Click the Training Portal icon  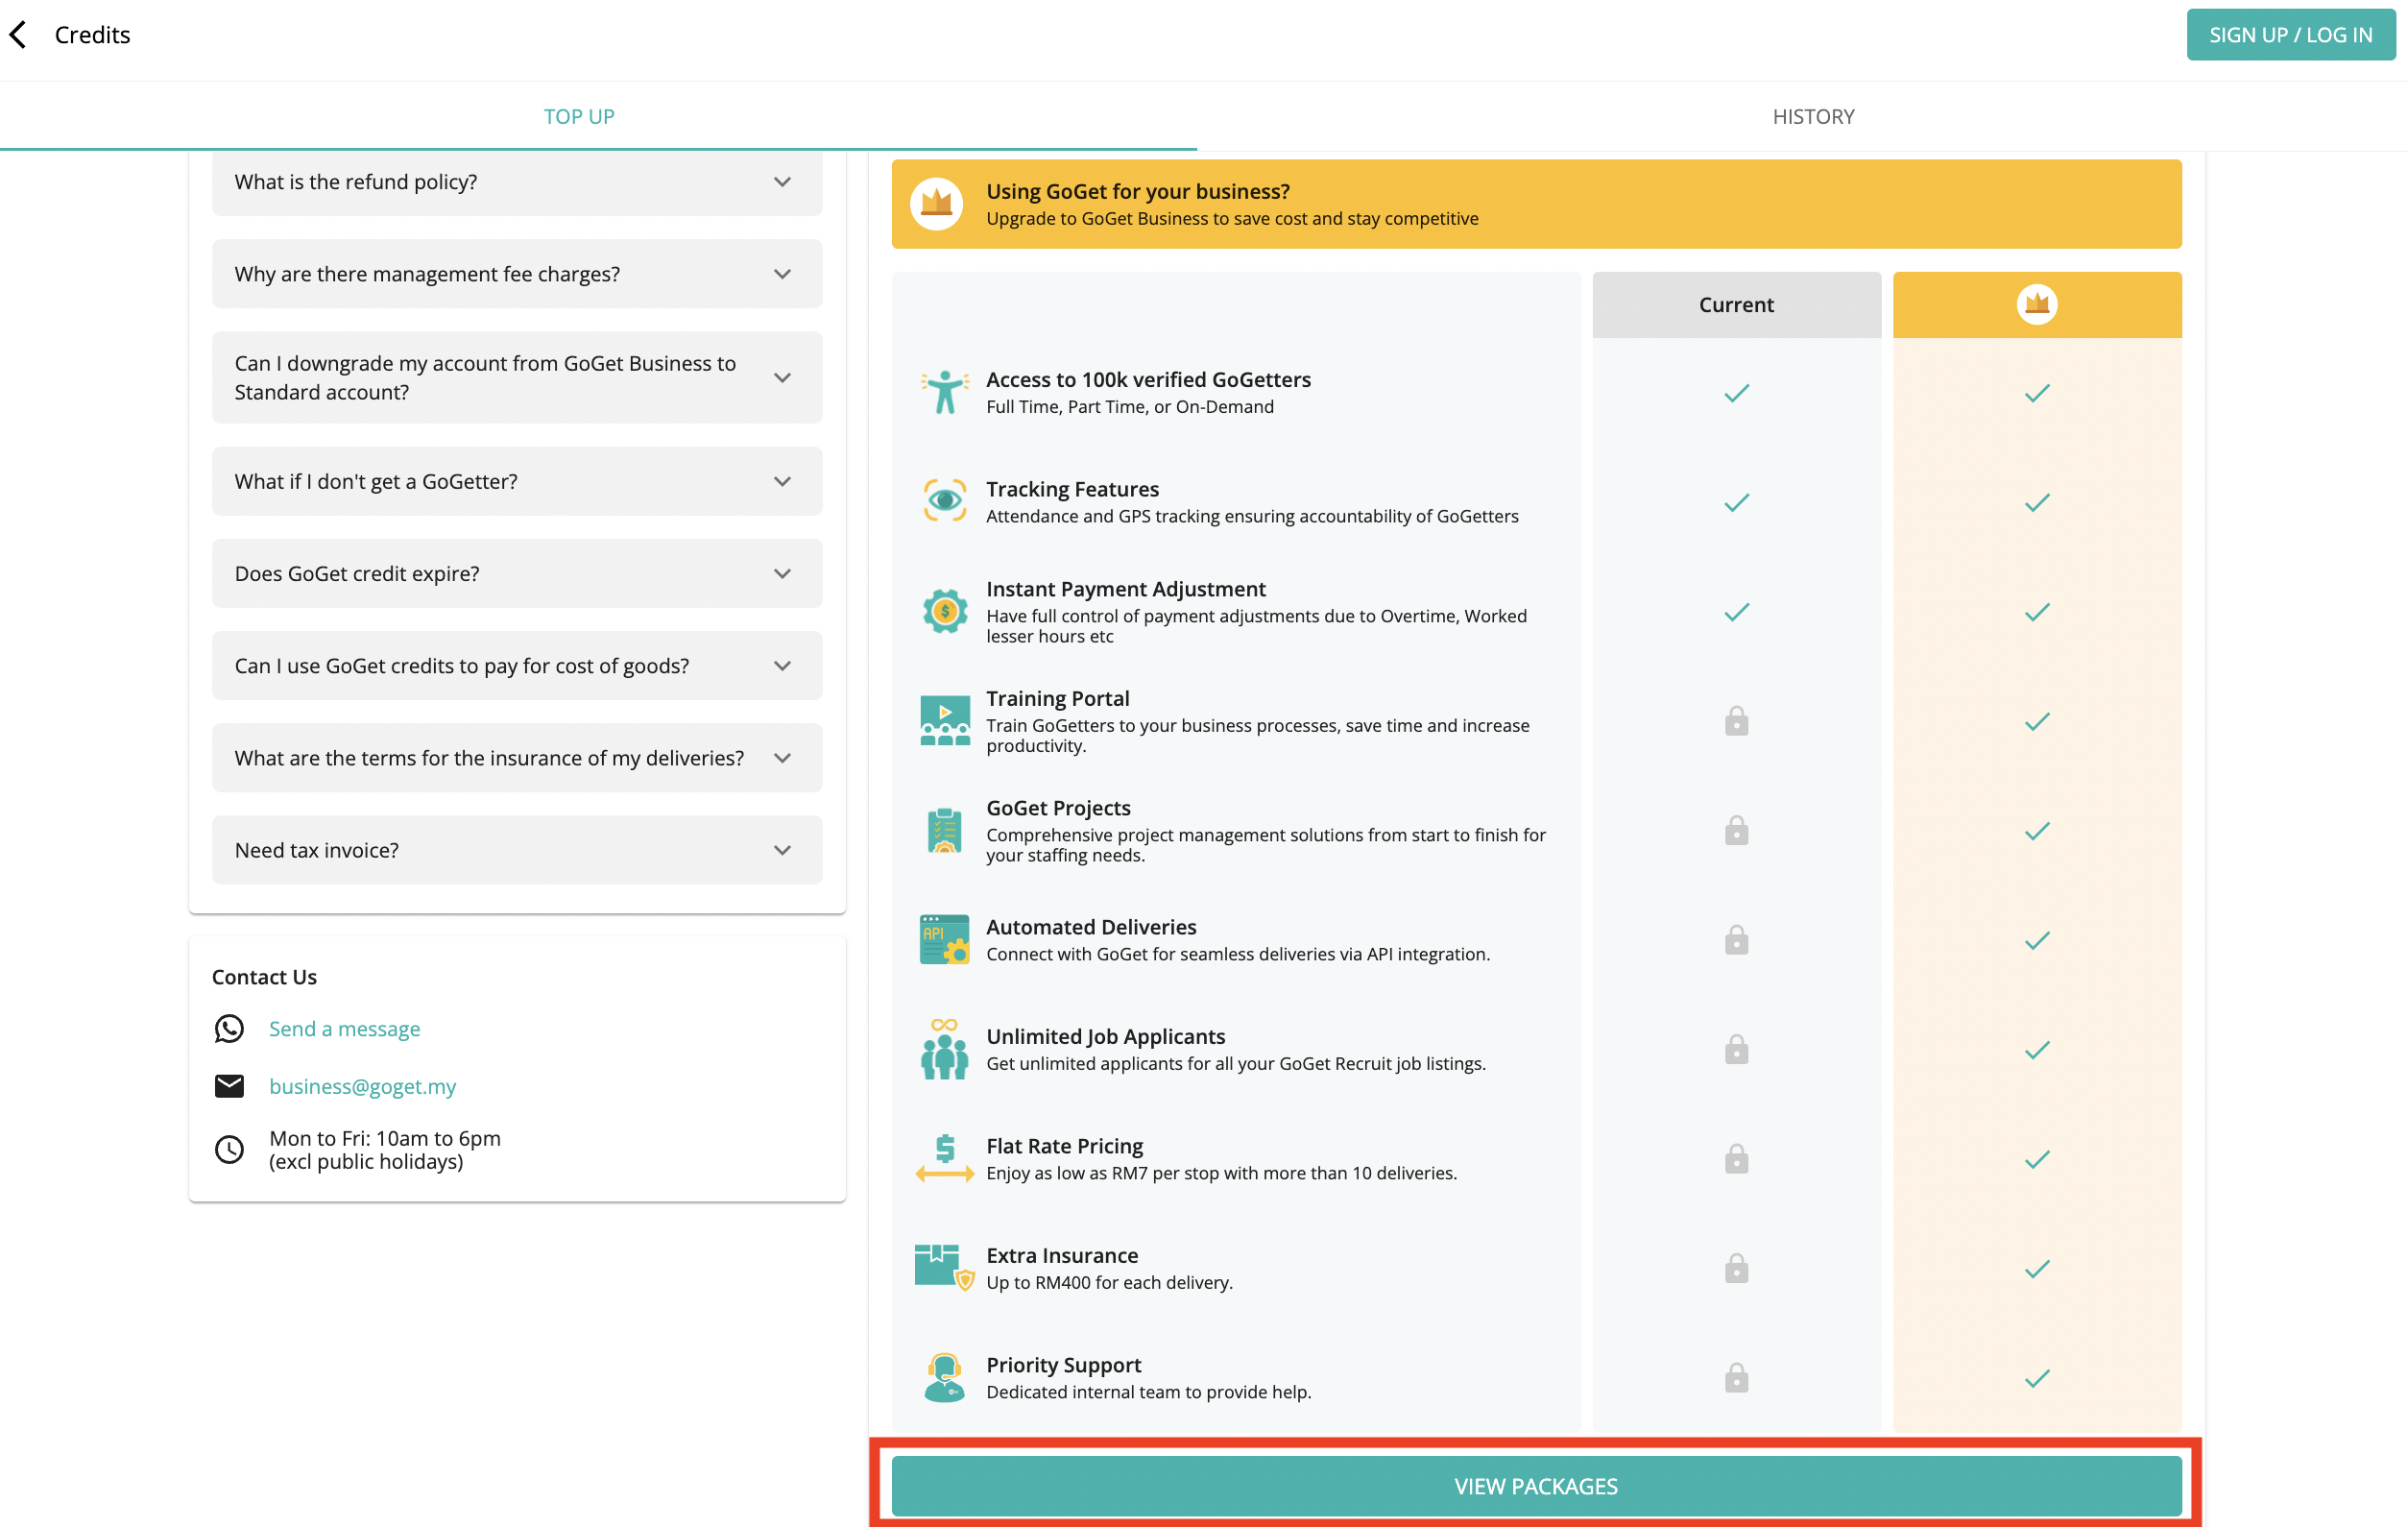[944, 720]
